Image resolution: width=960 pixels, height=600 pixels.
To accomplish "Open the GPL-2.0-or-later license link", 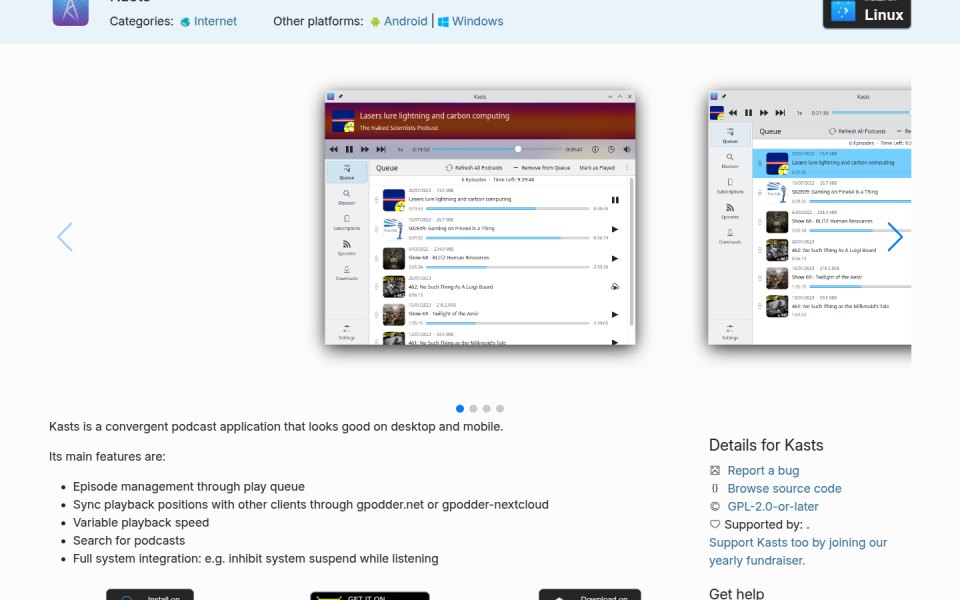I will (x=773, y=506).
